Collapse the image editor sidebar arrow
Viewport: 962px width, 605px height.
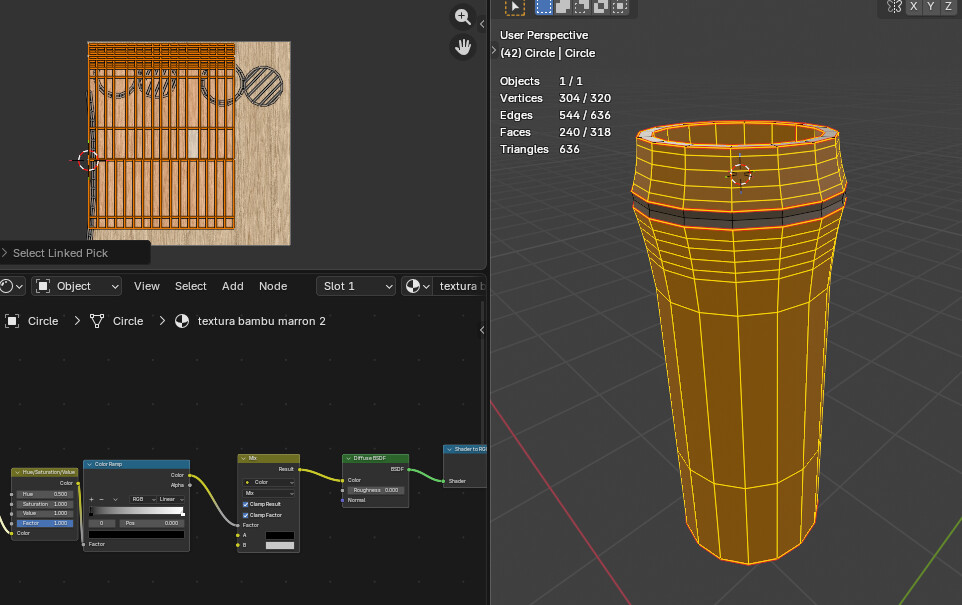pos(482,24)
